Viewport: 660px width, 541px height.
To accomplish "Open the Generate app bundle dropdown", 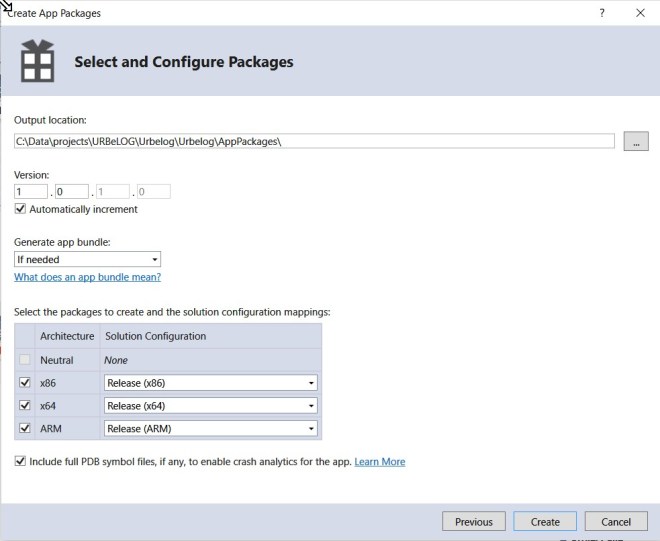I will 87,259.
